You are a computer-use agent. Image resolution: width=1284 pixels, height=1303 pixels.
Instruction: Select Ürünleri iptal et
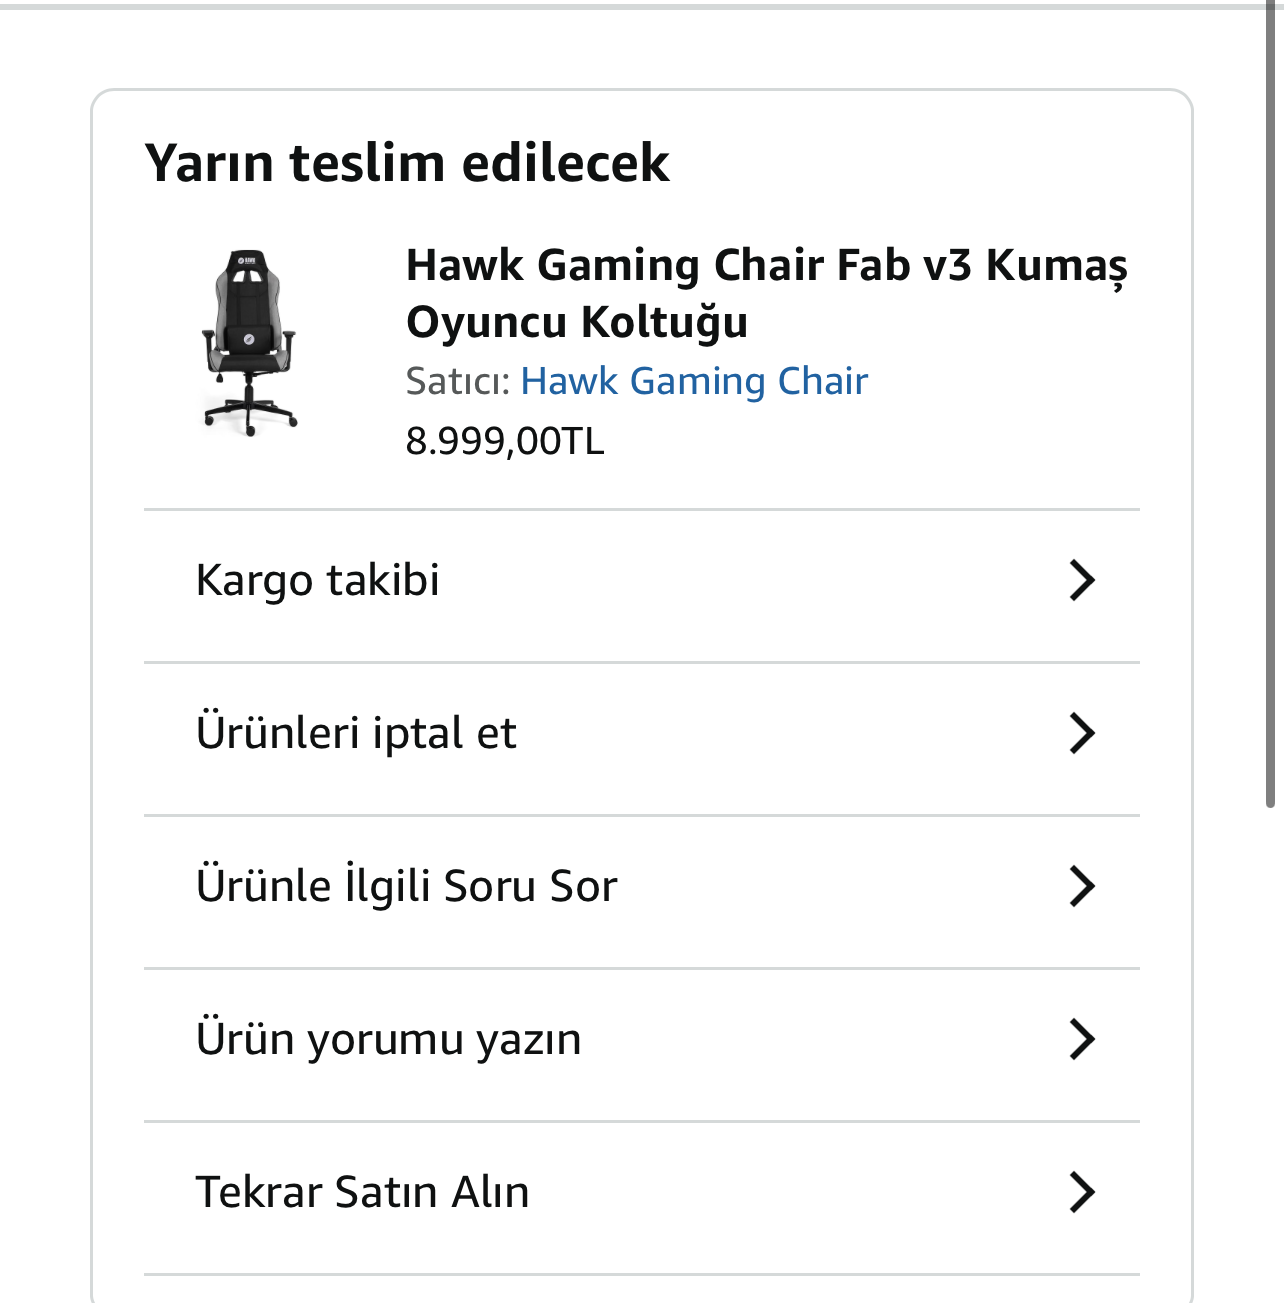pos(356,733)
